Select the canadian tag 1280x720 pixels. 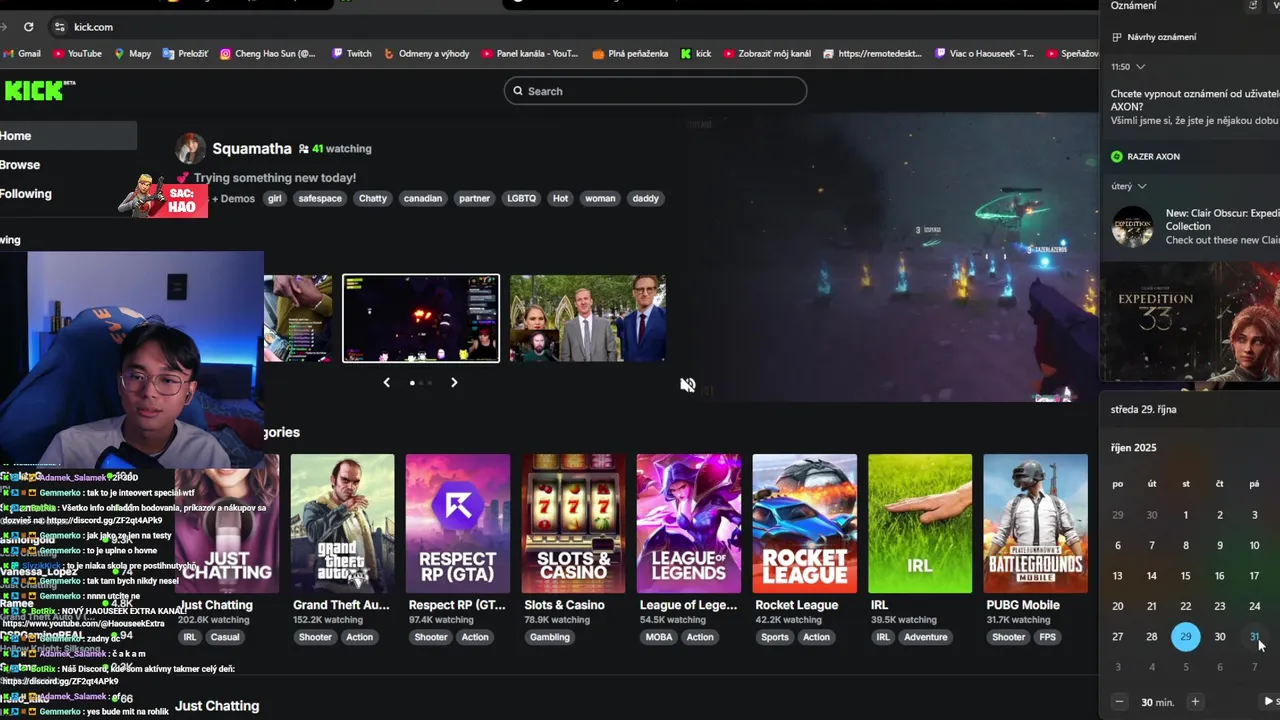tap(423, 198)
